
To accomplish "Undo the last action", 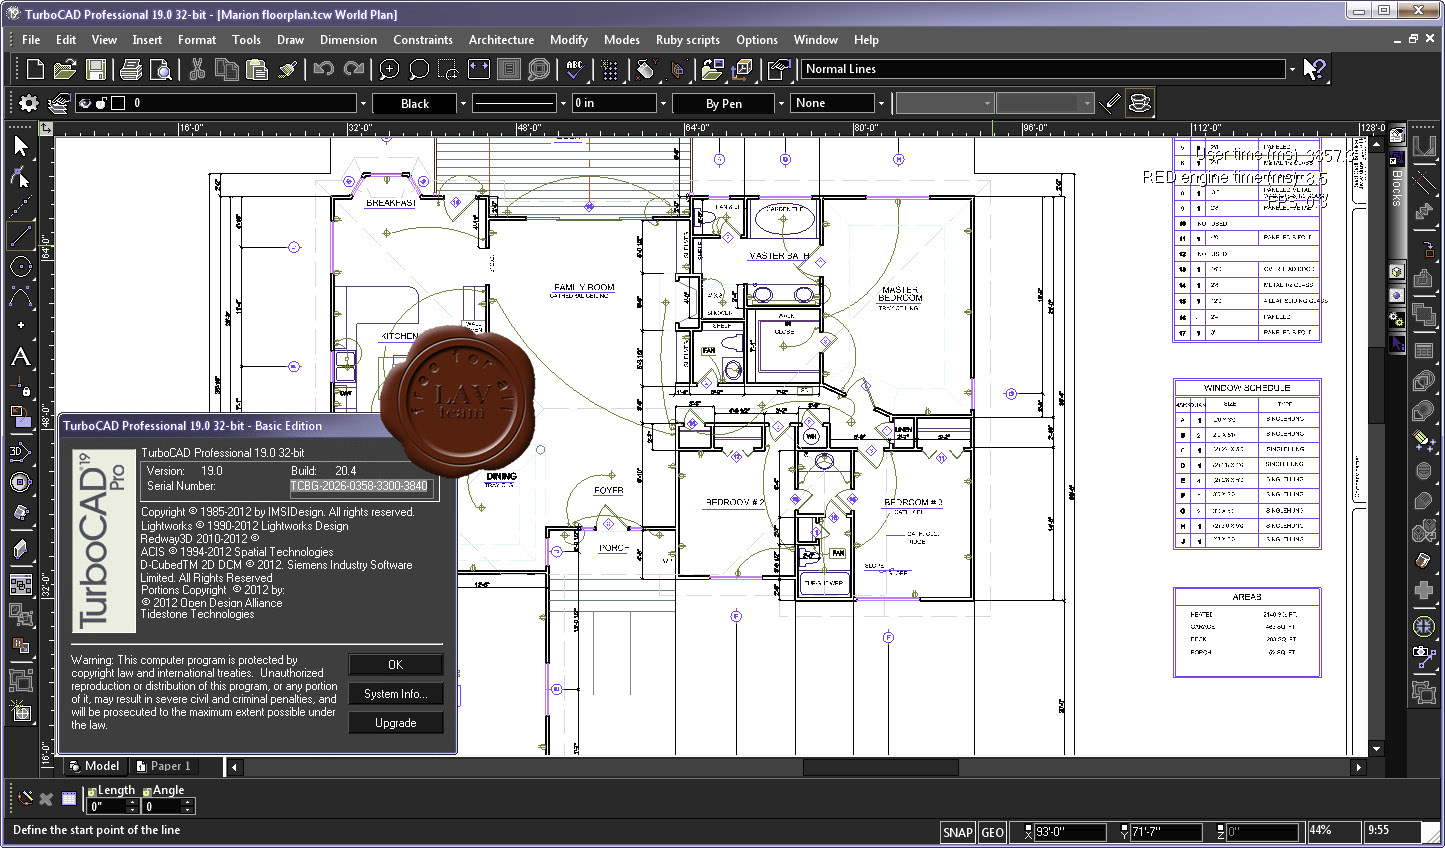I will pos(323,69).
